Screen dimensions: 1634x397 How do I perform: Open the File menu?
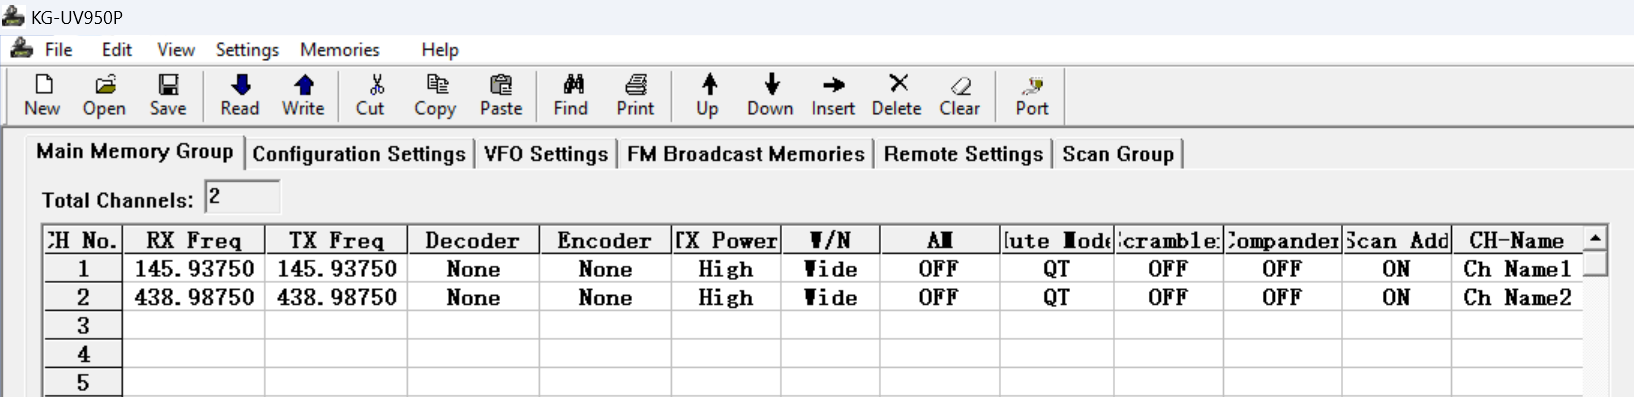[x=58, y=49]
